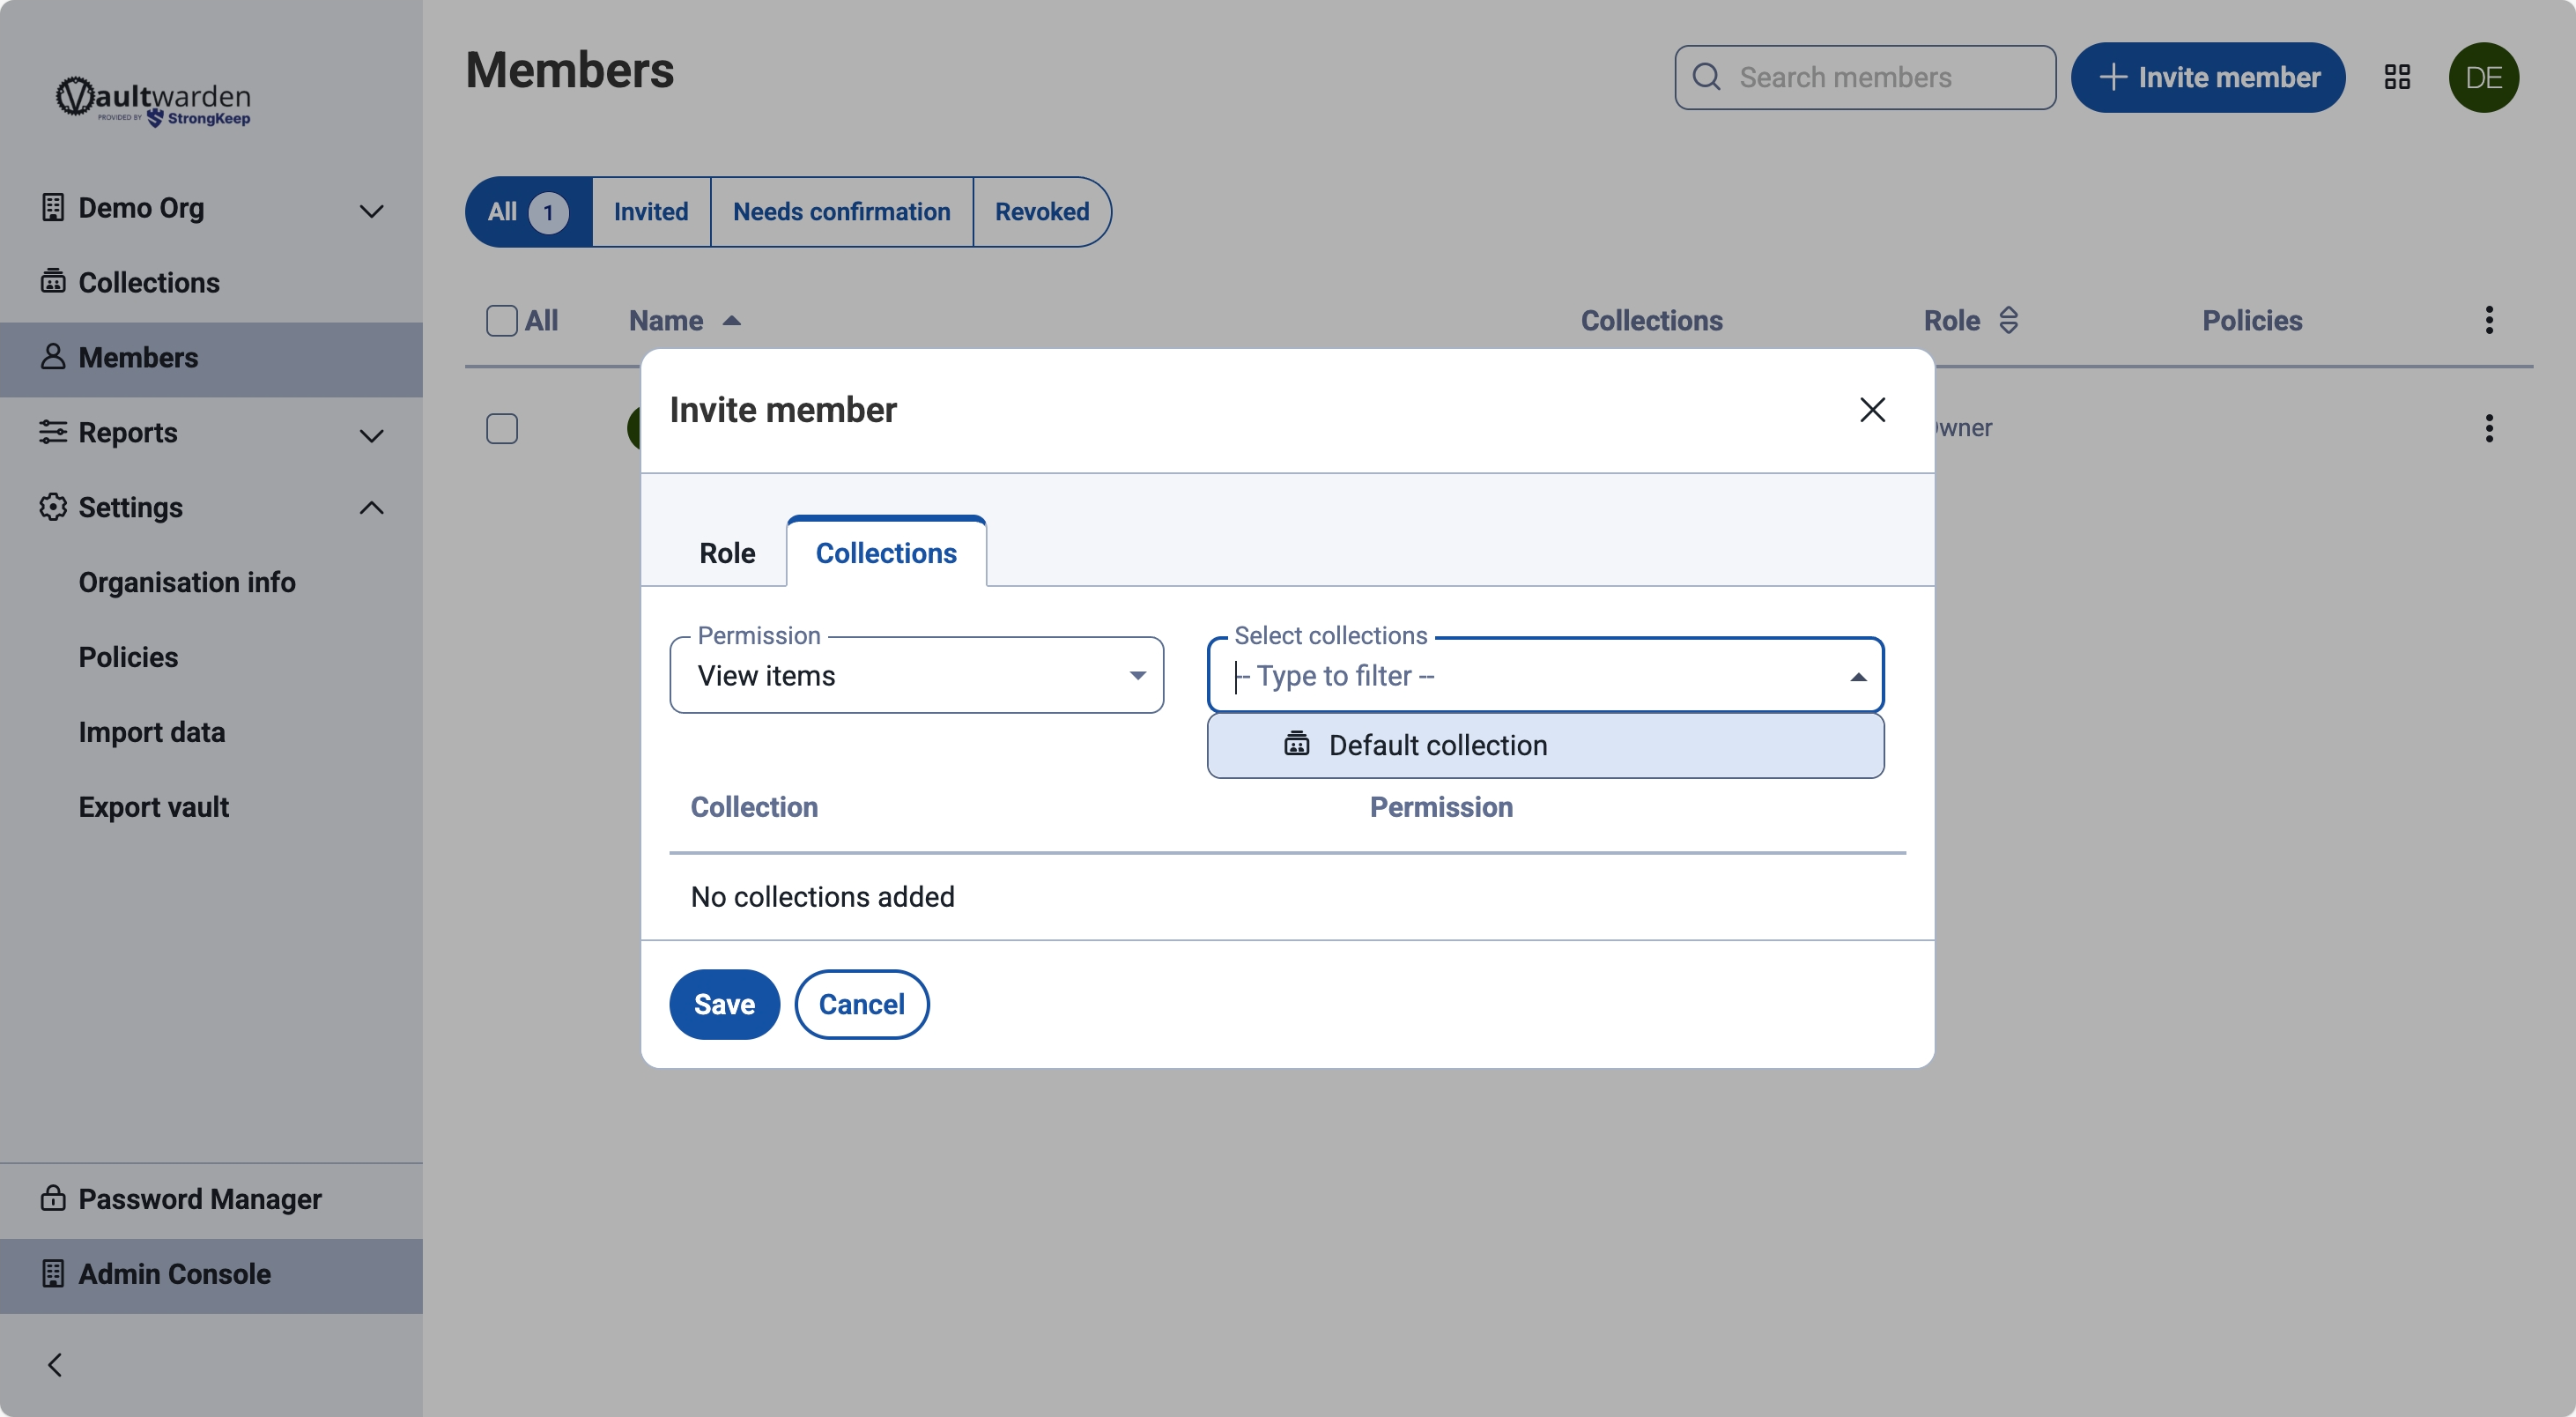
Task: Filter members by the Invited tab
Action: coord(650,212)
